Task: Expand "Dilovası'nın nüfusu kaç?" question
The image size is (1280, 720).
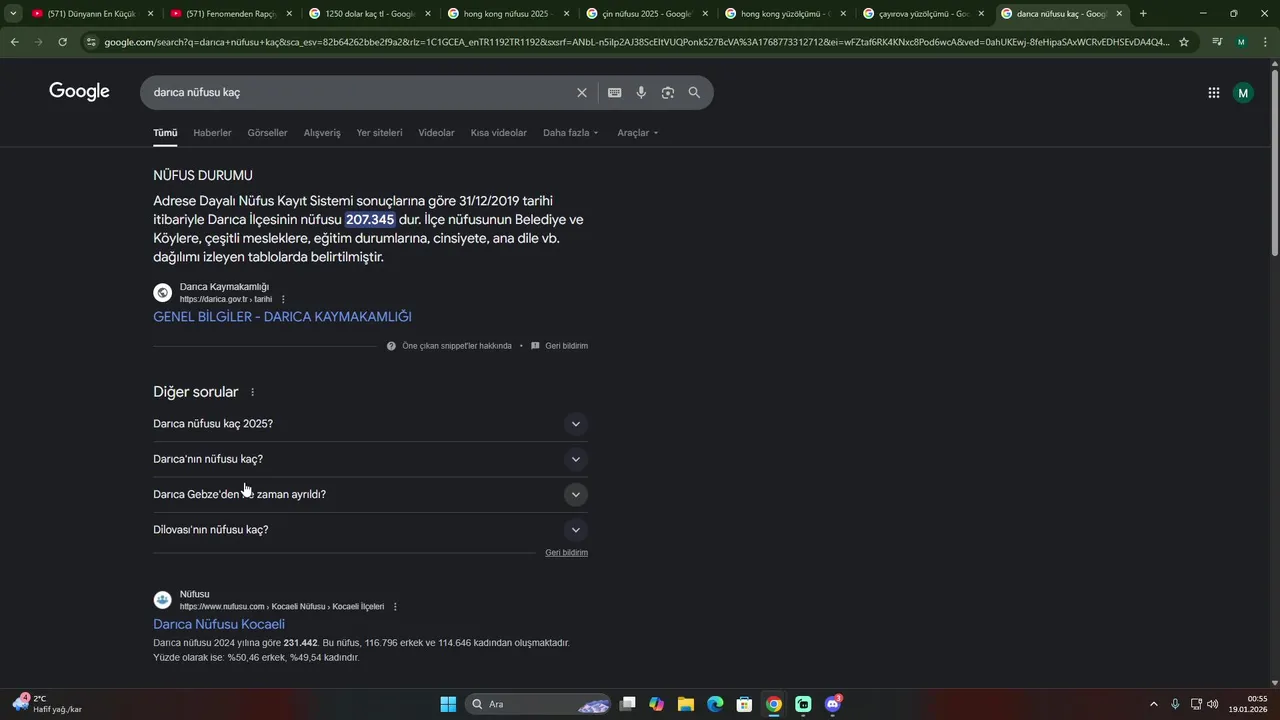Action: point(370,530)
